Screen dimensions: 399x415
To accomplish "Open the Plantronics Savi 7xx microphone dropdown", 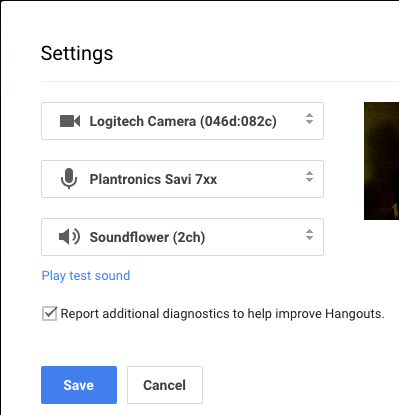I will click(182, 179).
